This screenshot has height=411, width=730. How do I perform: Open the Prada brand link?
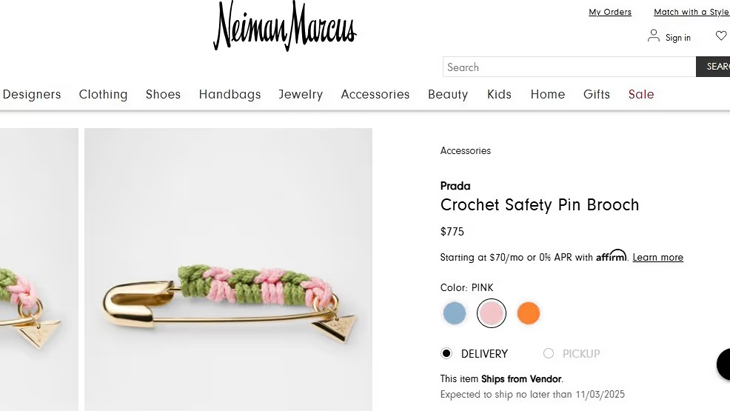pyautogui.click(x=455, y=185)
